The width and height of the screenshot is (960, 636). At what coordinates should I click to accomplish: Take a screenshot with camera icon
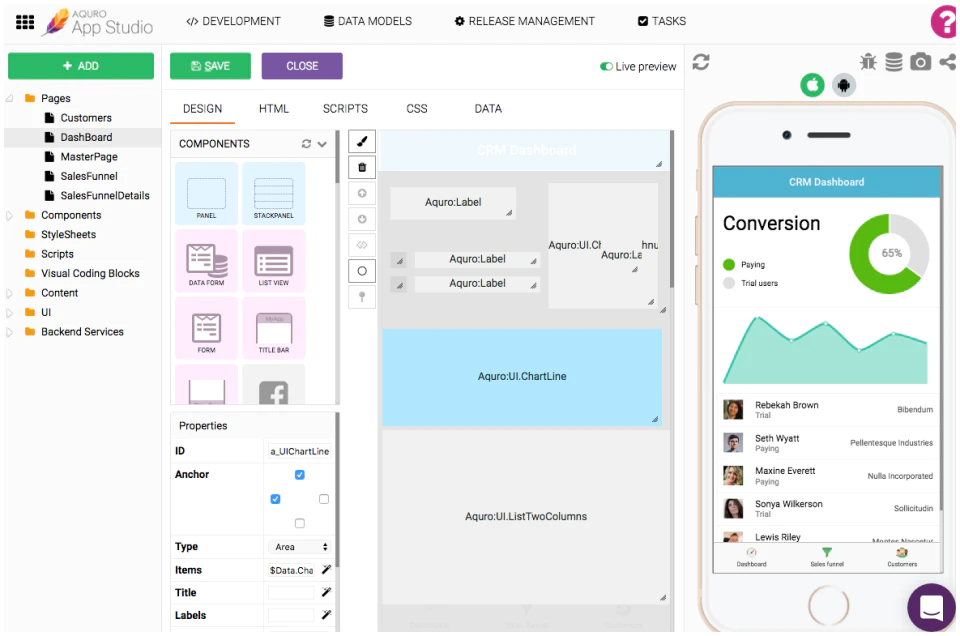point(921,62)
